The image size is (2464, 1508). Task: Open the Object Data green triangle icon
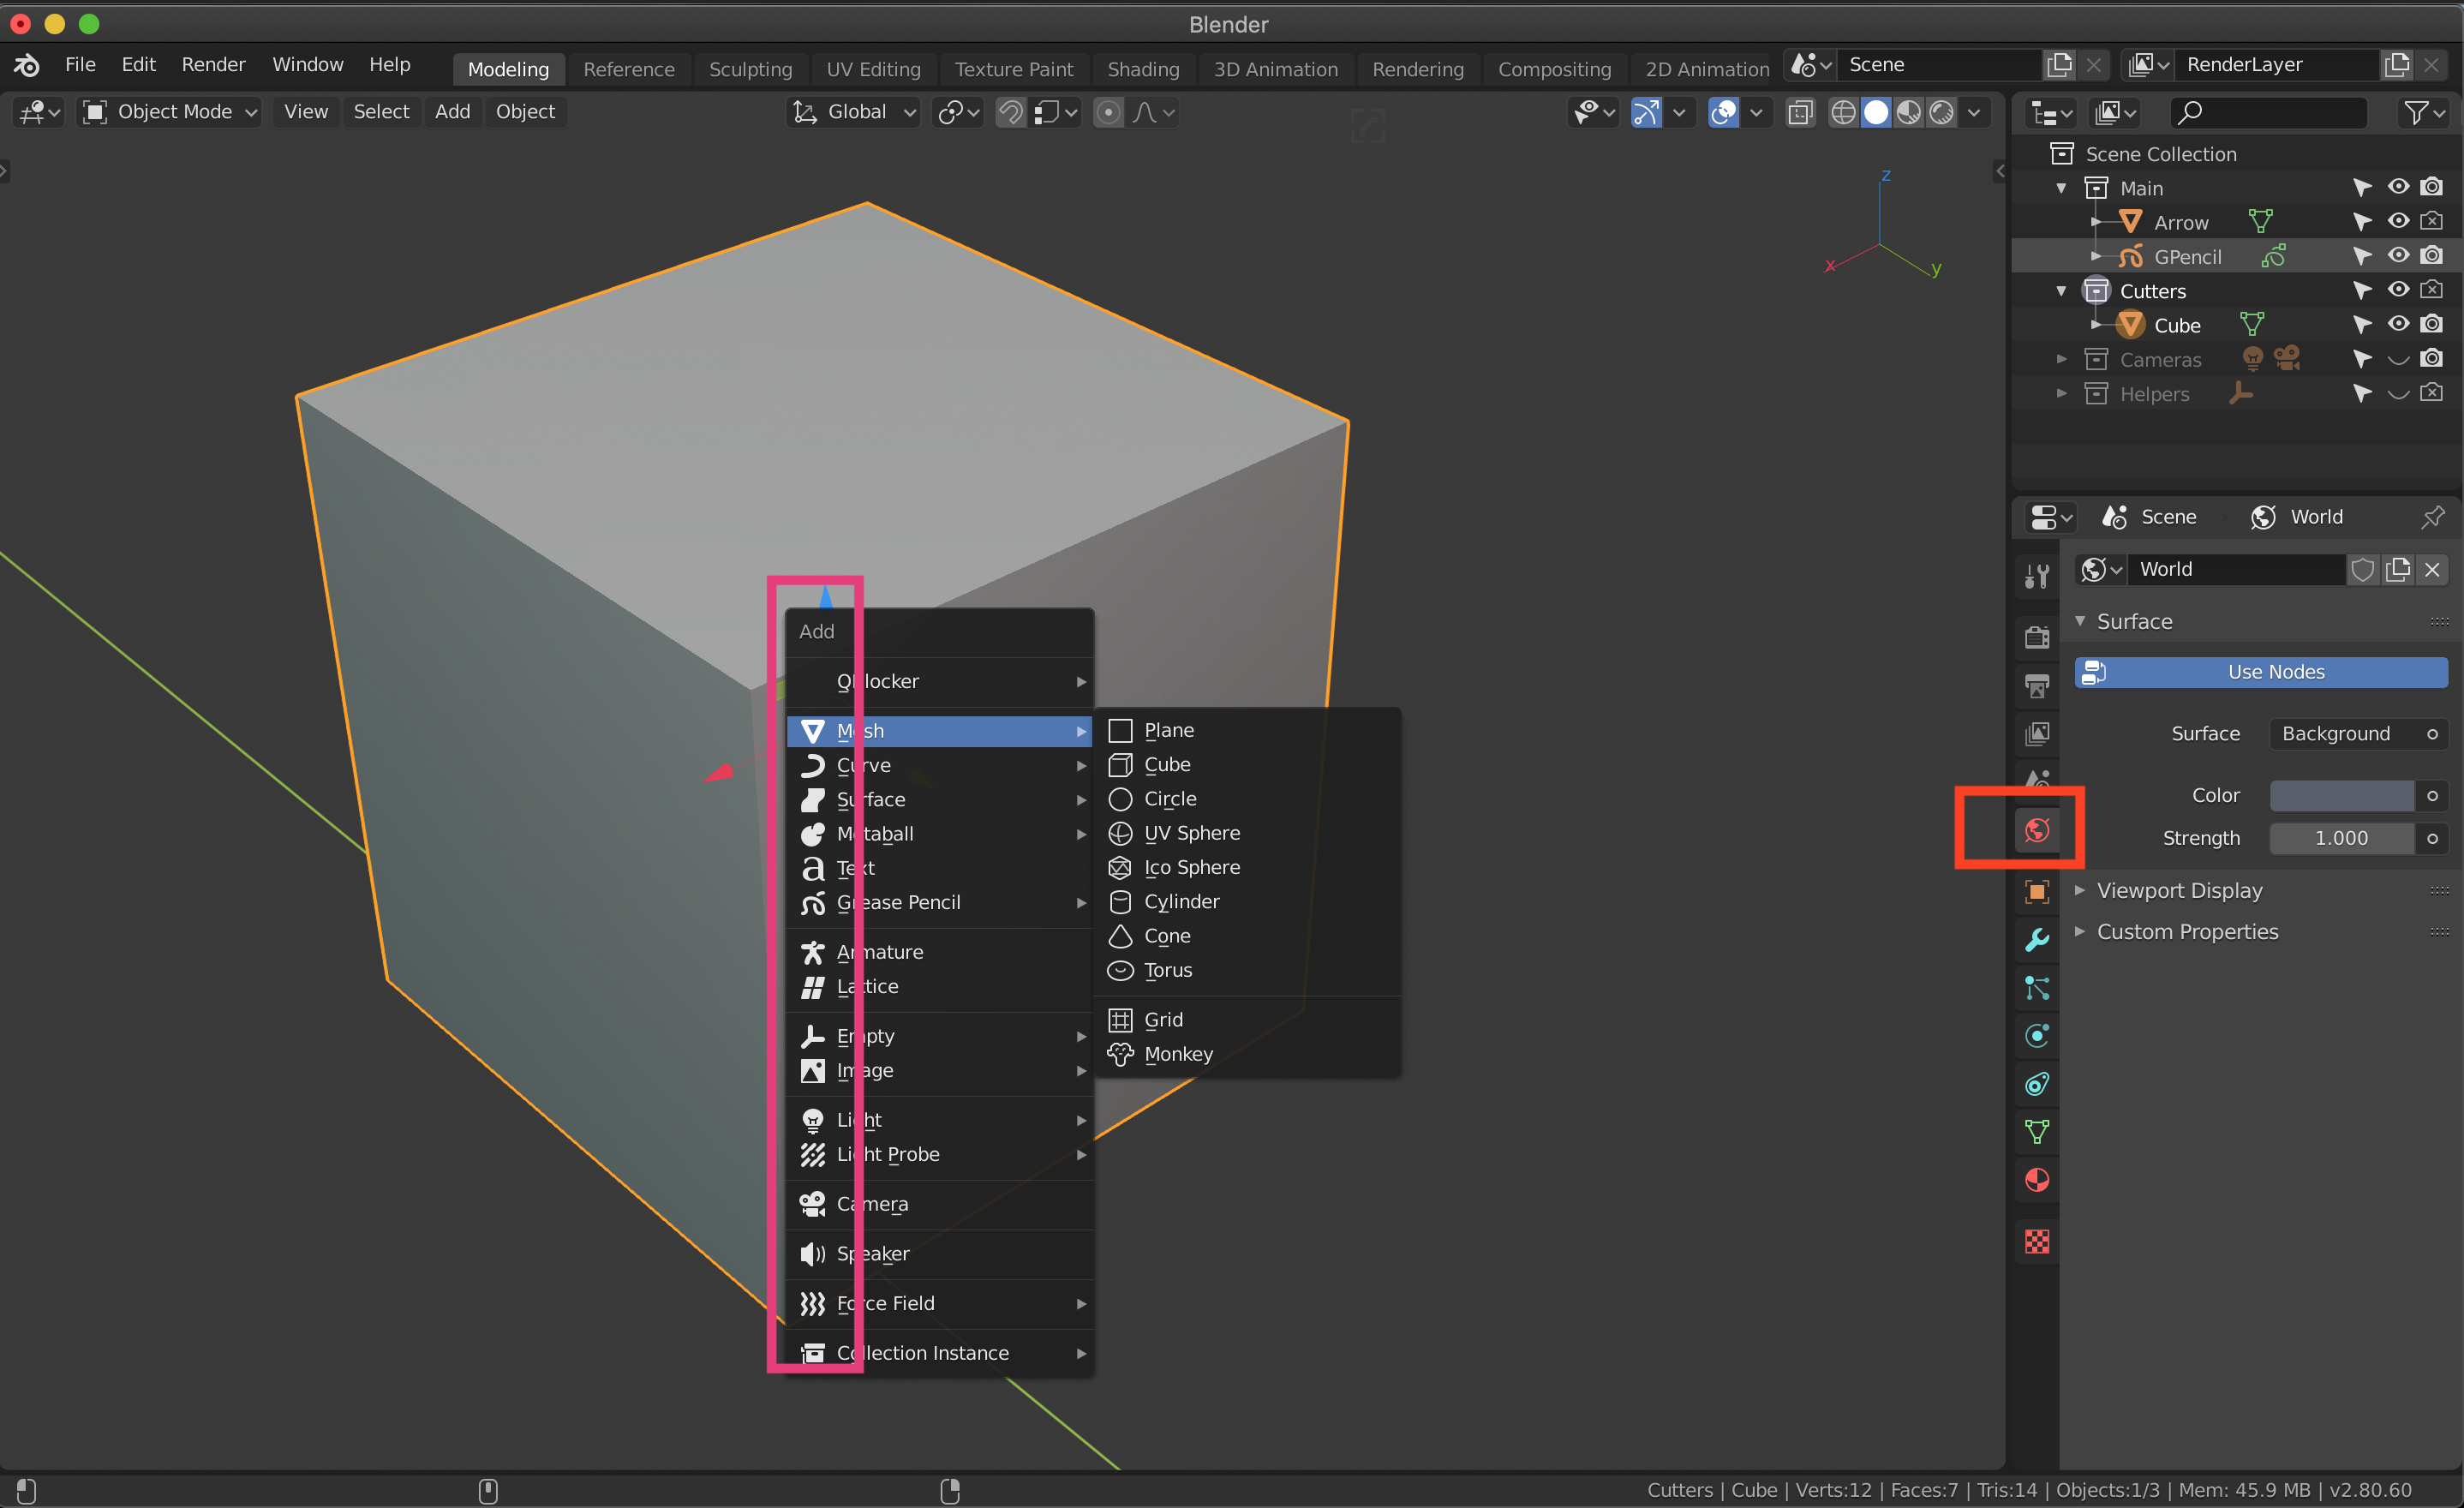pyautogui.click(x=2036, y=1132)
